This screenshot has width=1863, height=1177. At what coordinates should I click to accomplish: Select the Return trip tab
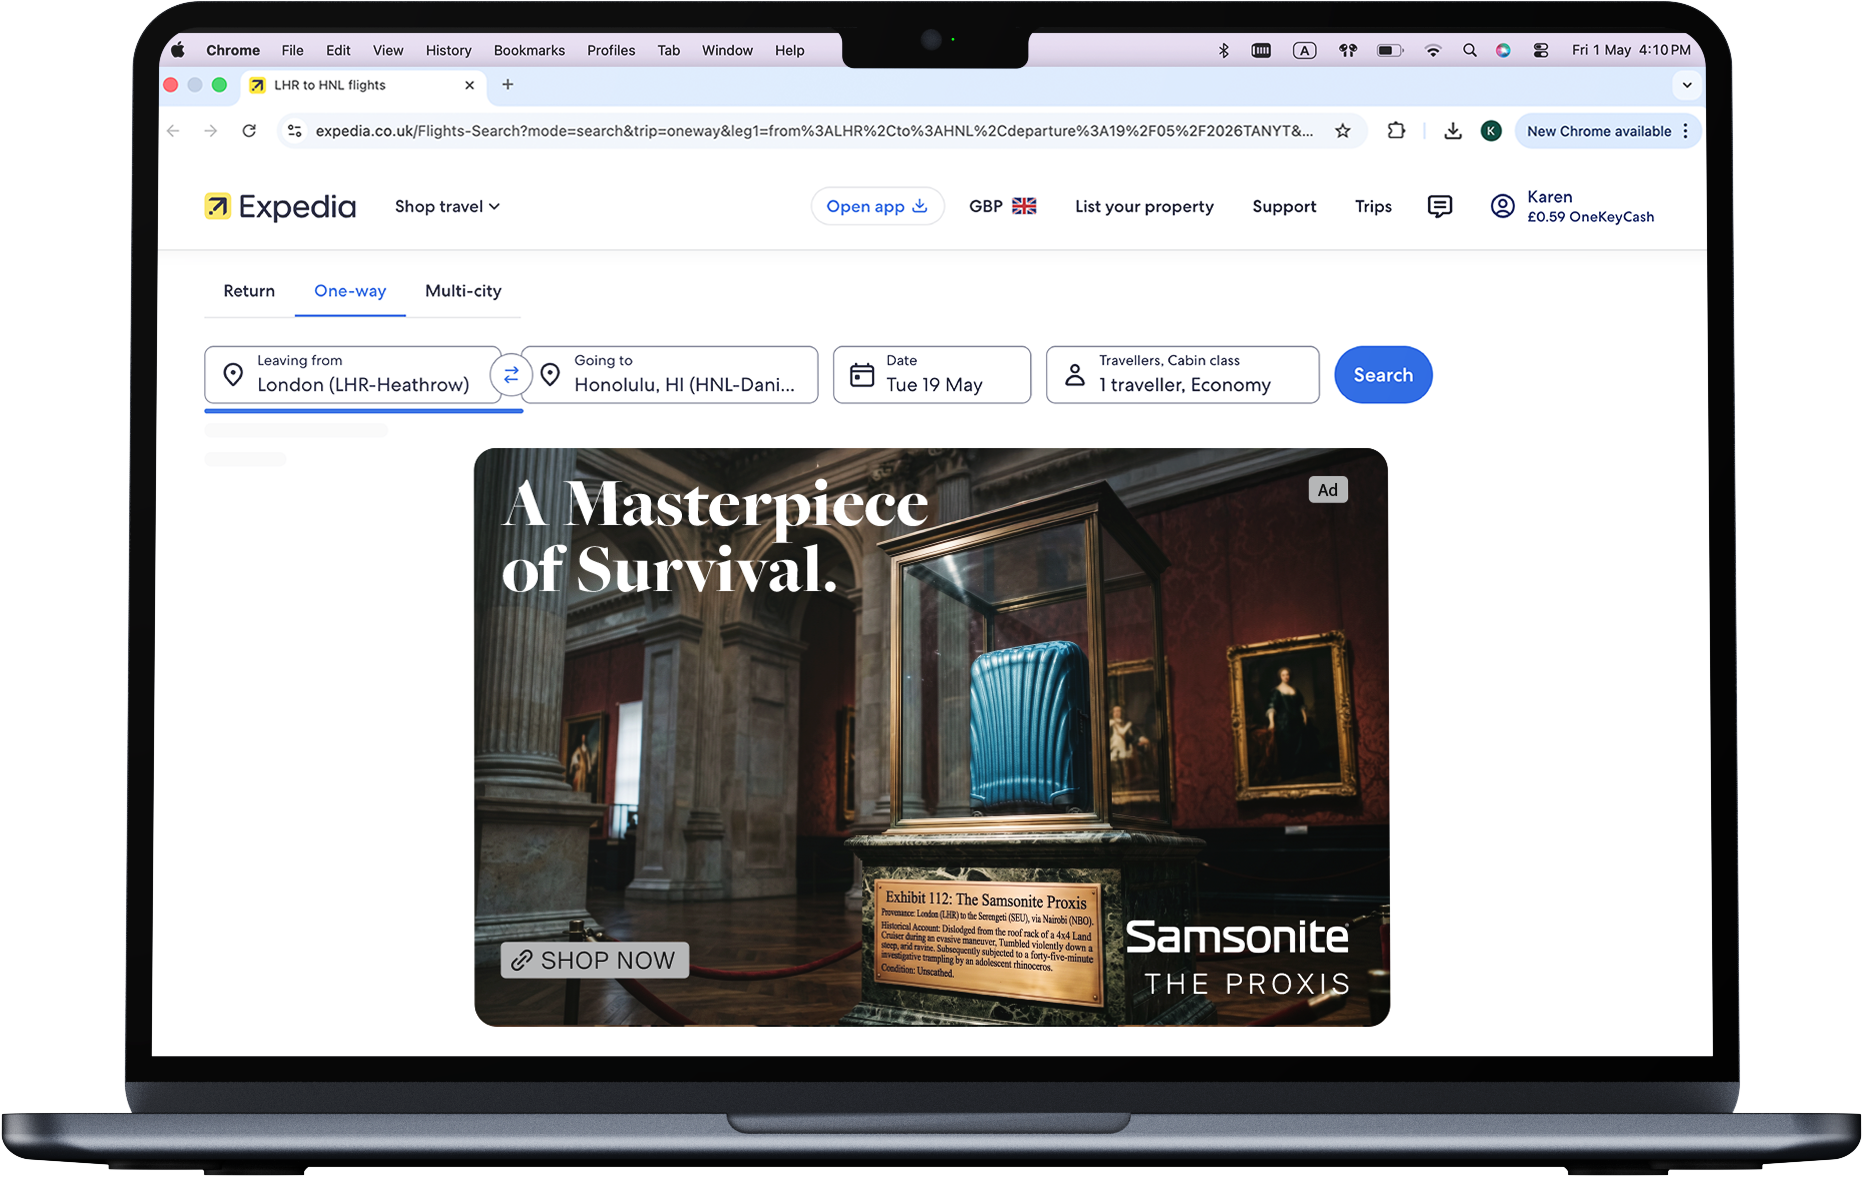coord(249,291)
